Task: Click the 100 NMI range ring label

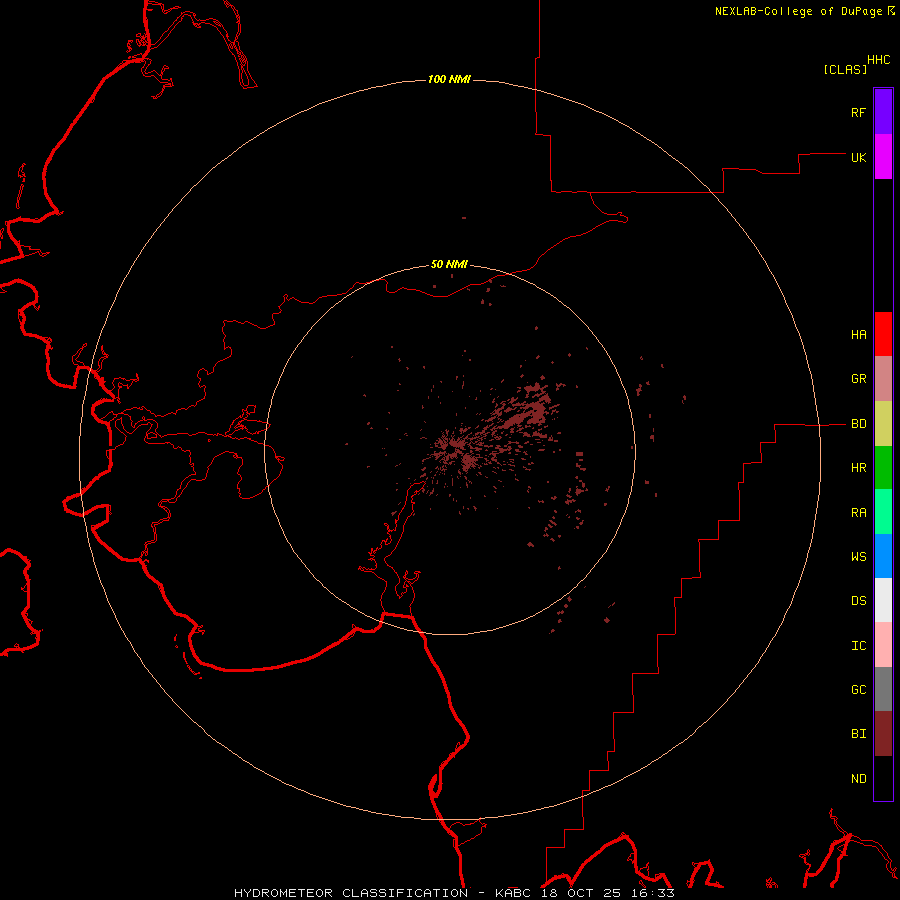Action: pyautogui.click(x=449, y=79)
